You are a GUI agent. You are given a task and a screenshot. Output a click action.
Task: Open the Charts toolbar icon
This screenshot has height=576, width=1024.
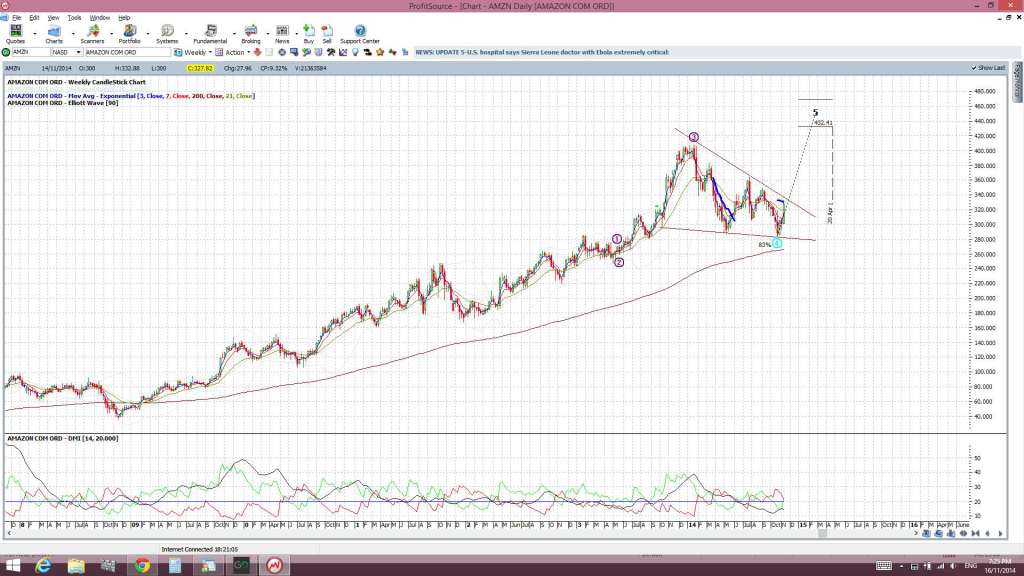pyautogui.click(x=54, y=30)
